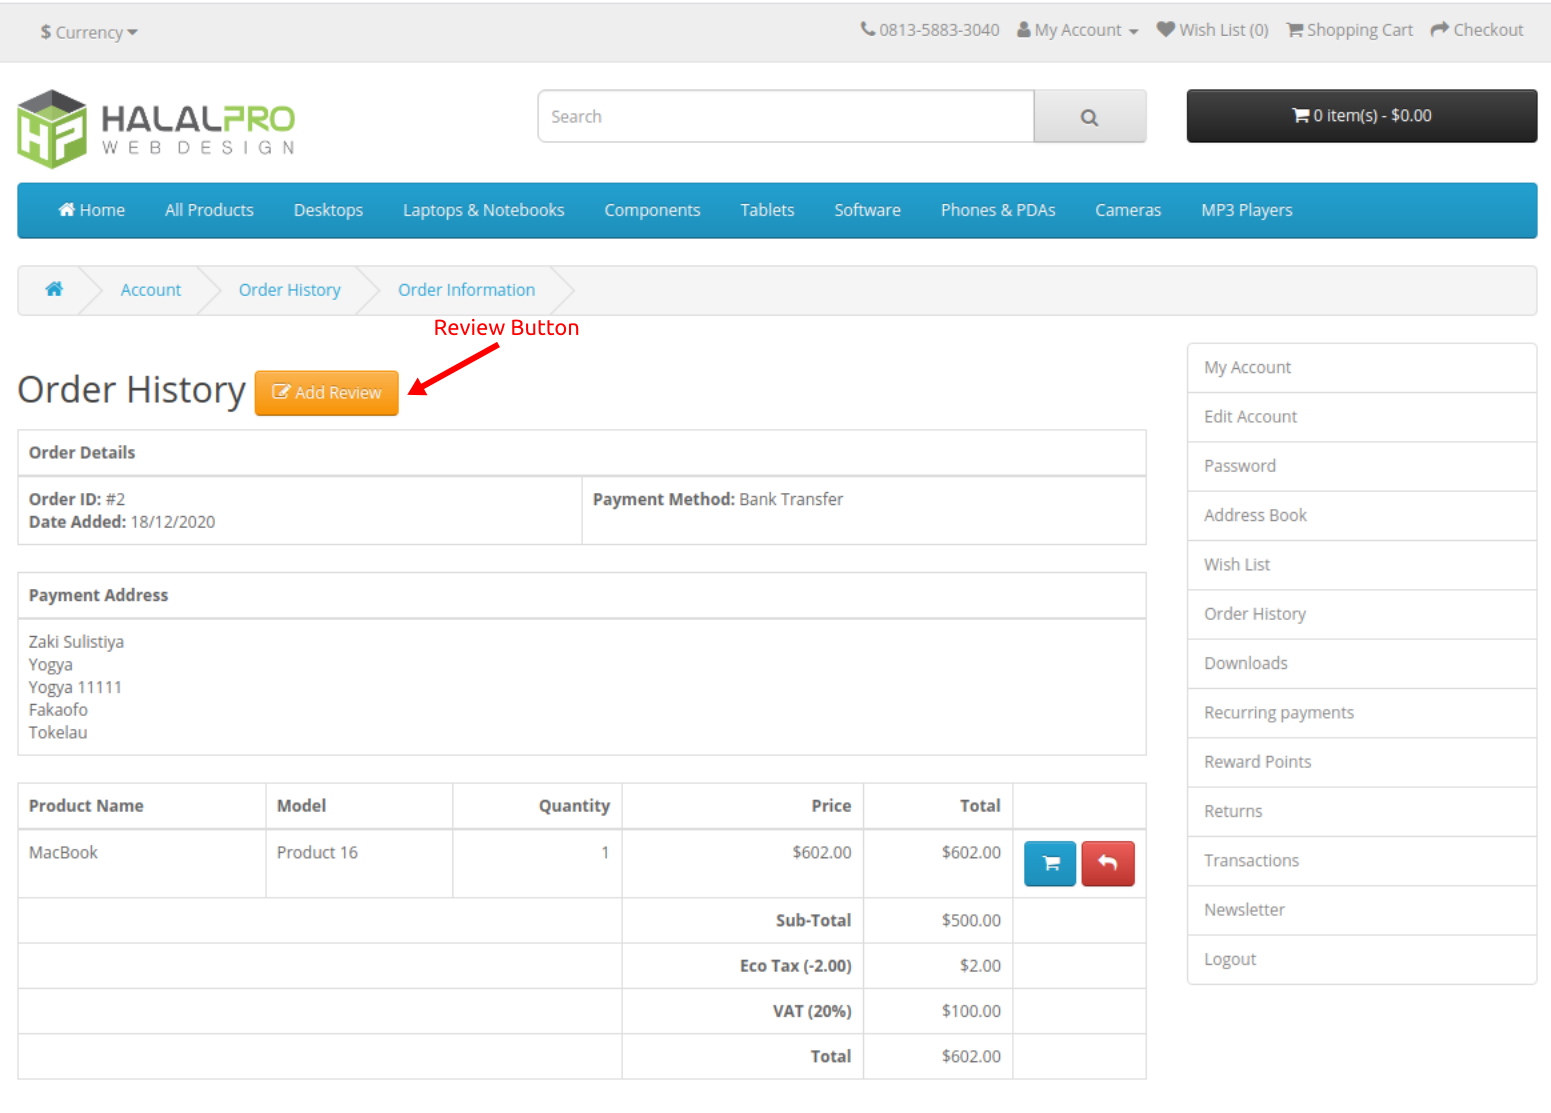
Task: Open Shopping Cart in top bar
Action: [x=1349, y=30]
